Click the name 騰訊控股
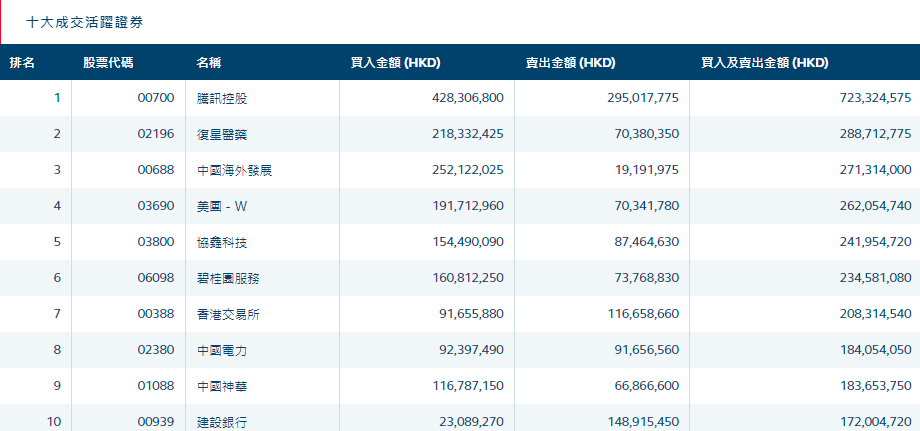Viewport: 920px width, 431px height. (x=222, y=99)
